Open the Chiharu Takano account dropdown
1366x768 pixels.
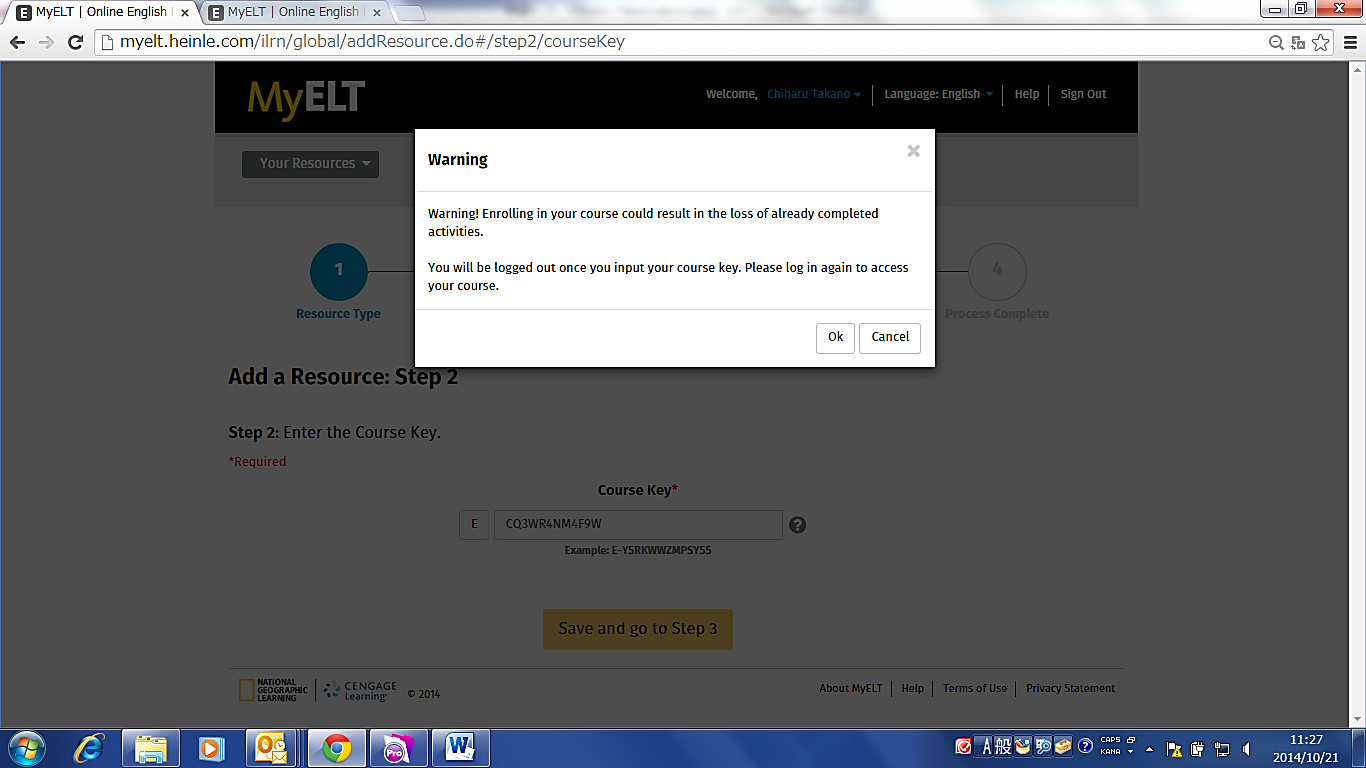pyautogui.click(x=814, y=94)
